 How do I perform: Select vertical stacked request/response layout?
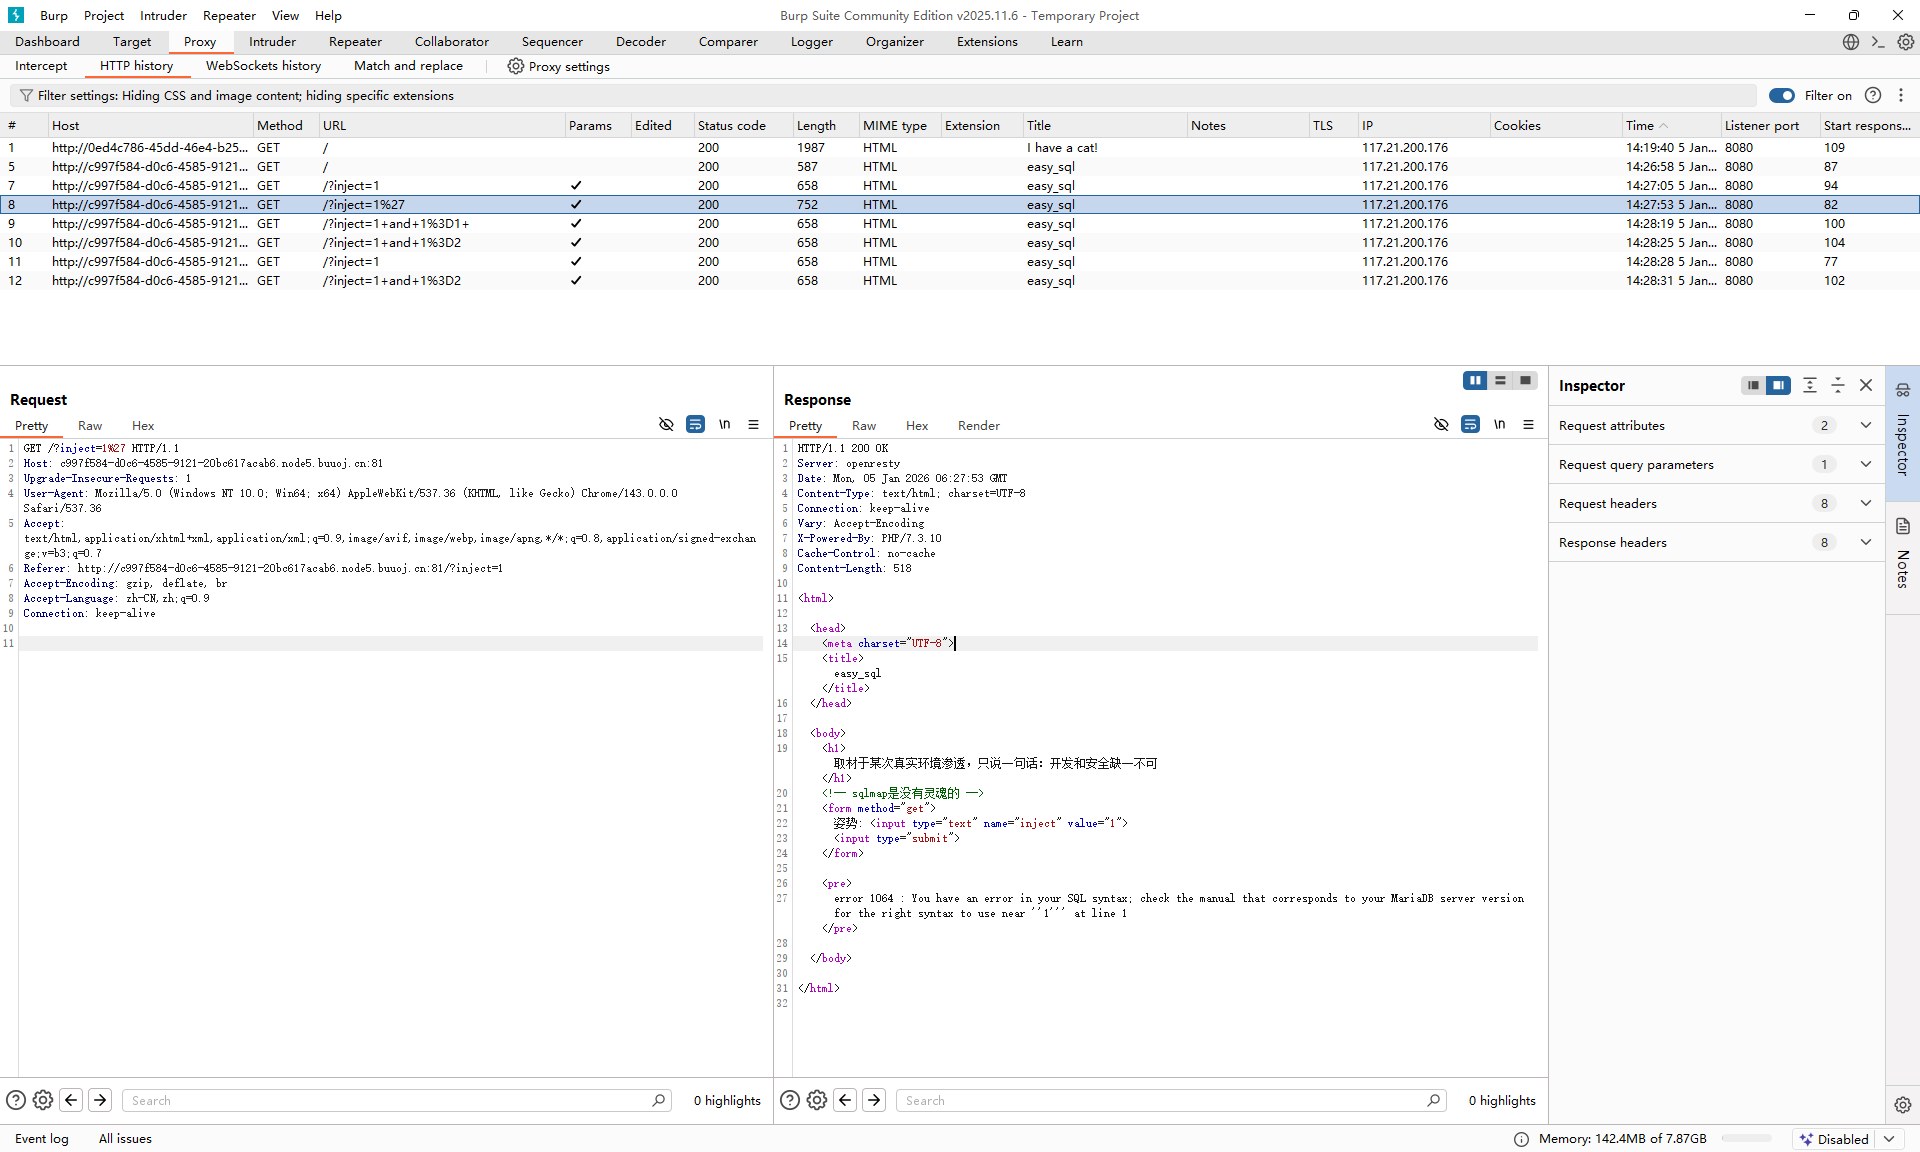[1500, 381]
